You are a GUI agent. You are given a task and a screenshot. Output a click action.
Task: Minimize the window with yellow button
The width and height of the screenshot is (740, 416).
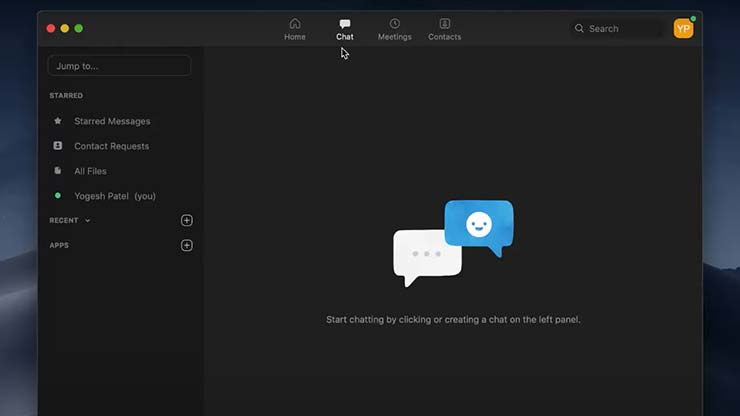coord(65,28)
